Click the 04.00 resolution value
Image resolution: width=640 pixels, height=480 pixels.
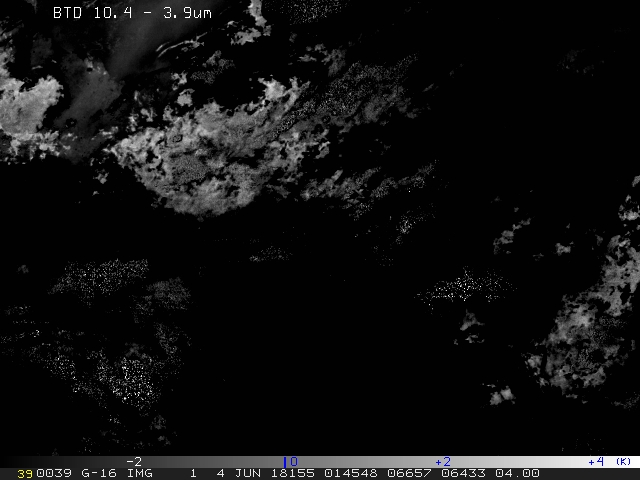coord(517,473)
